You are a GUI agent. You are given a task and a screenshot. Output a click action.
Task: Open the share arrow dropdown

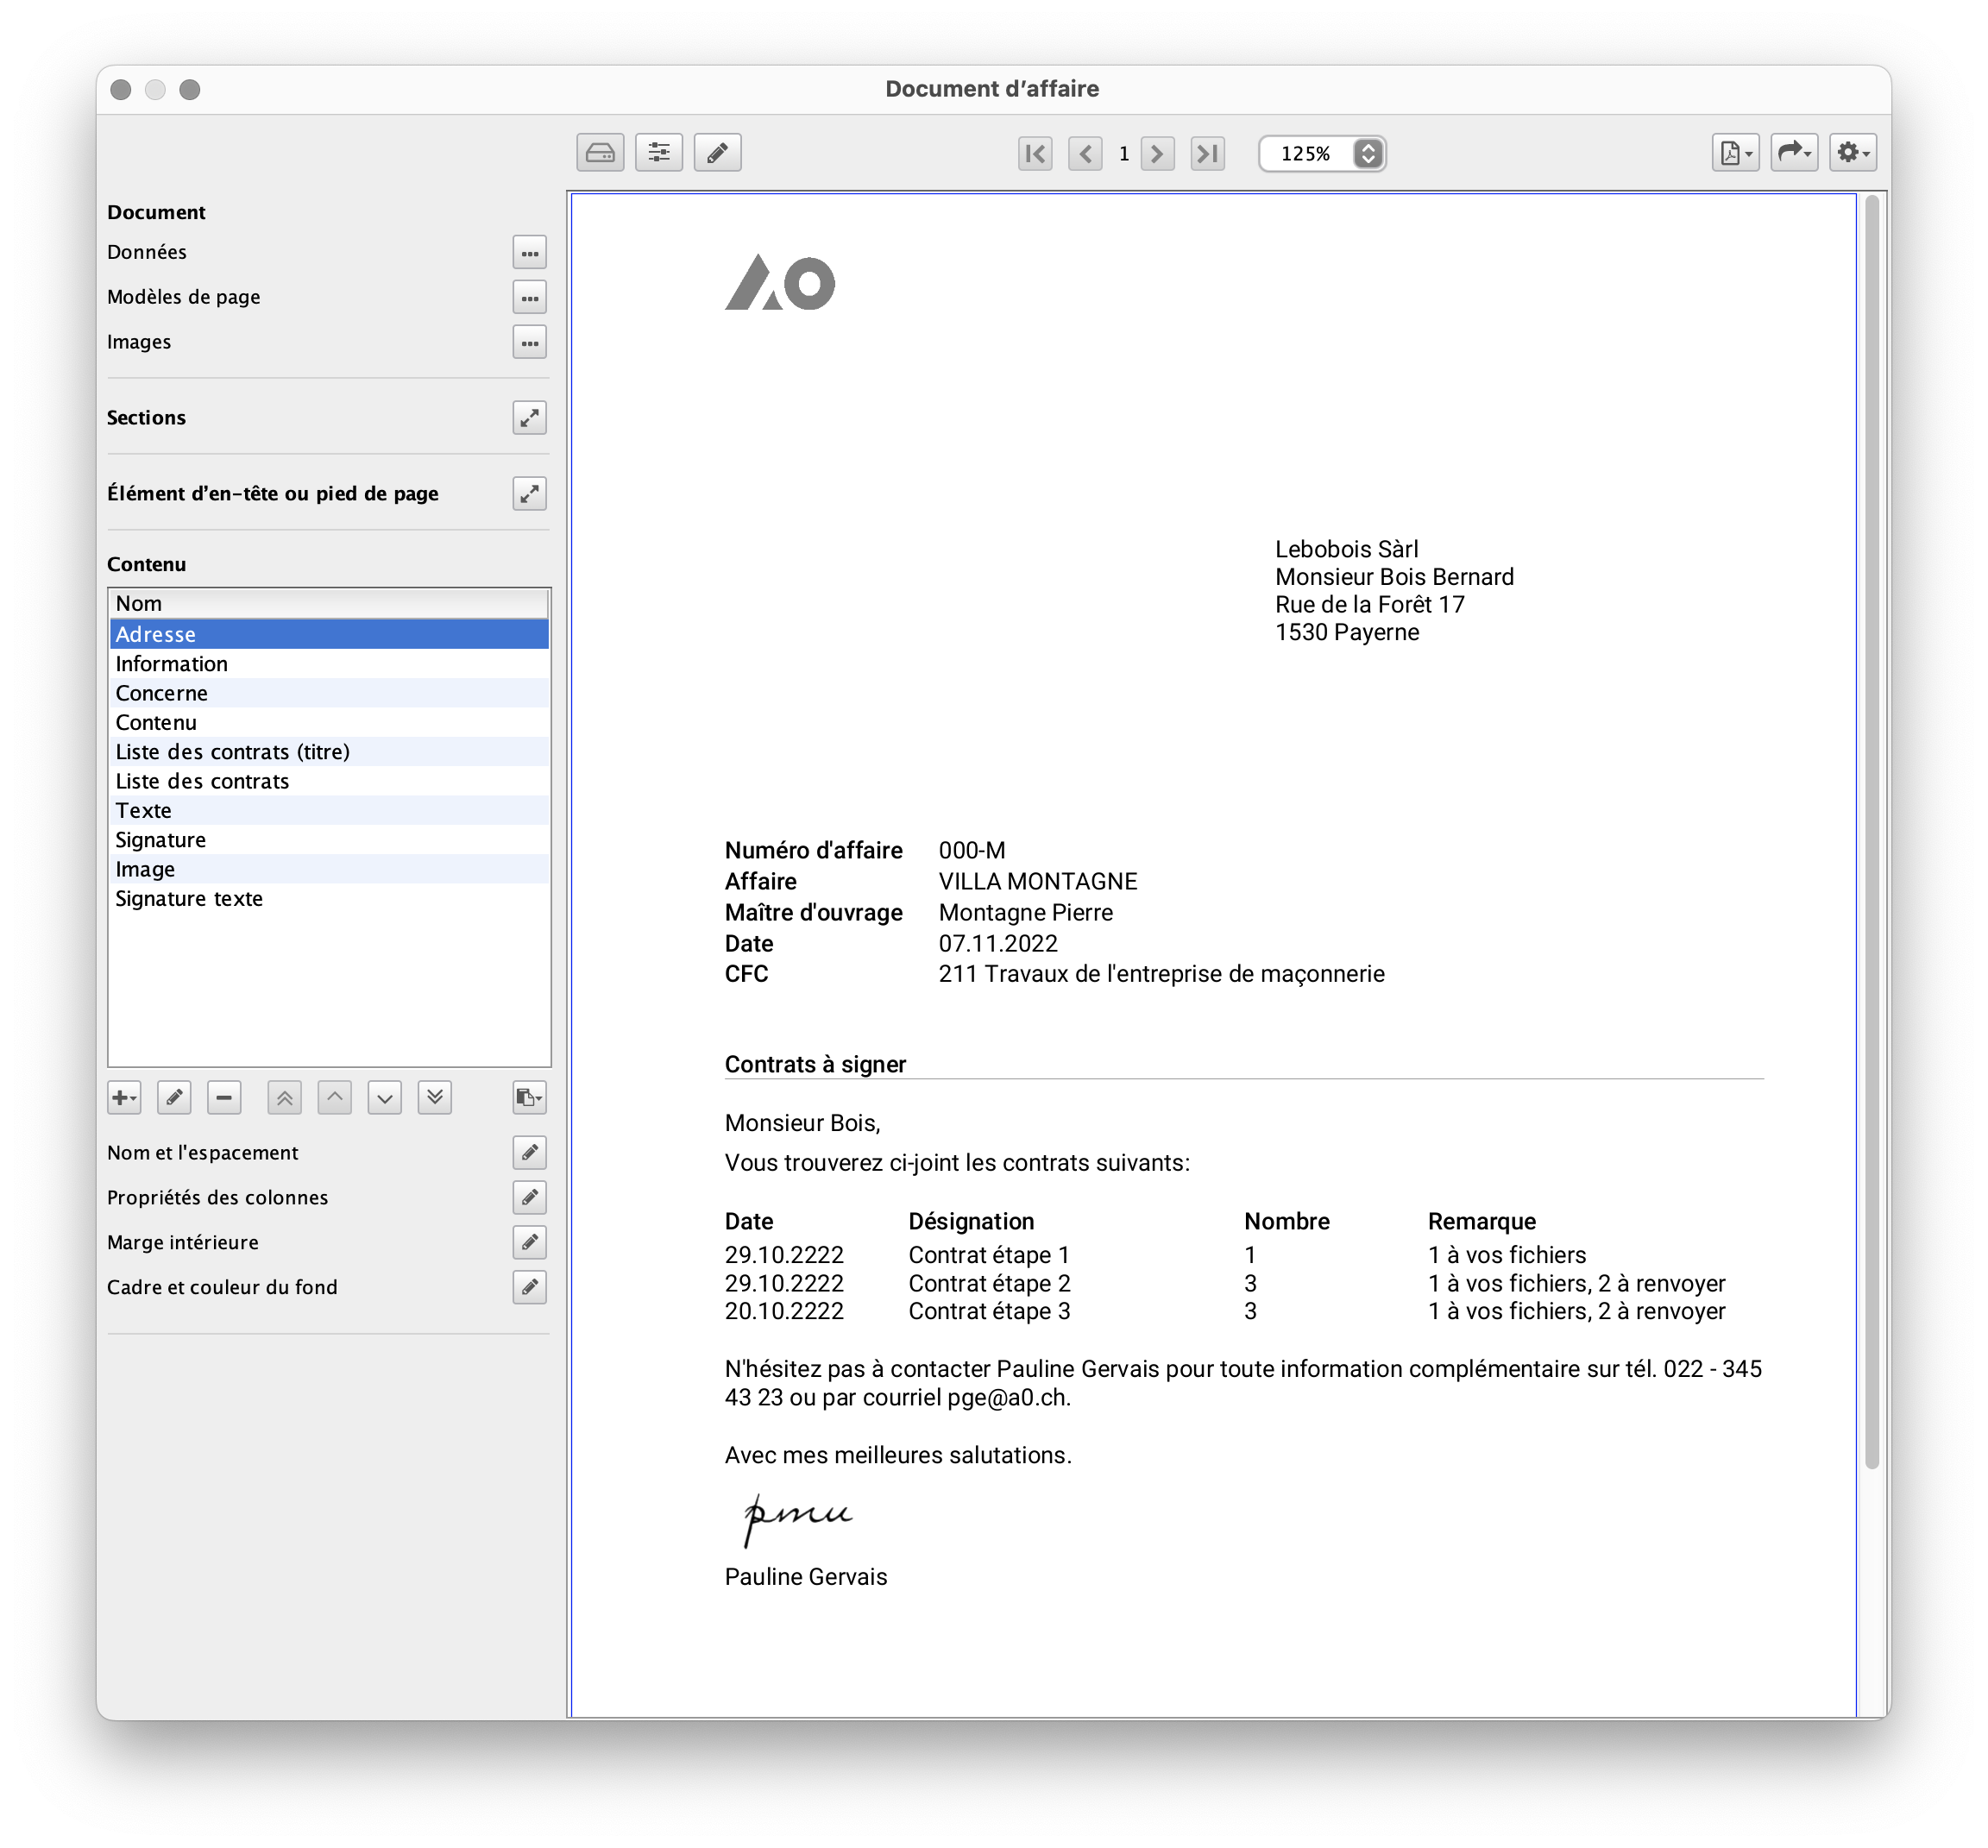[1794, 153]
